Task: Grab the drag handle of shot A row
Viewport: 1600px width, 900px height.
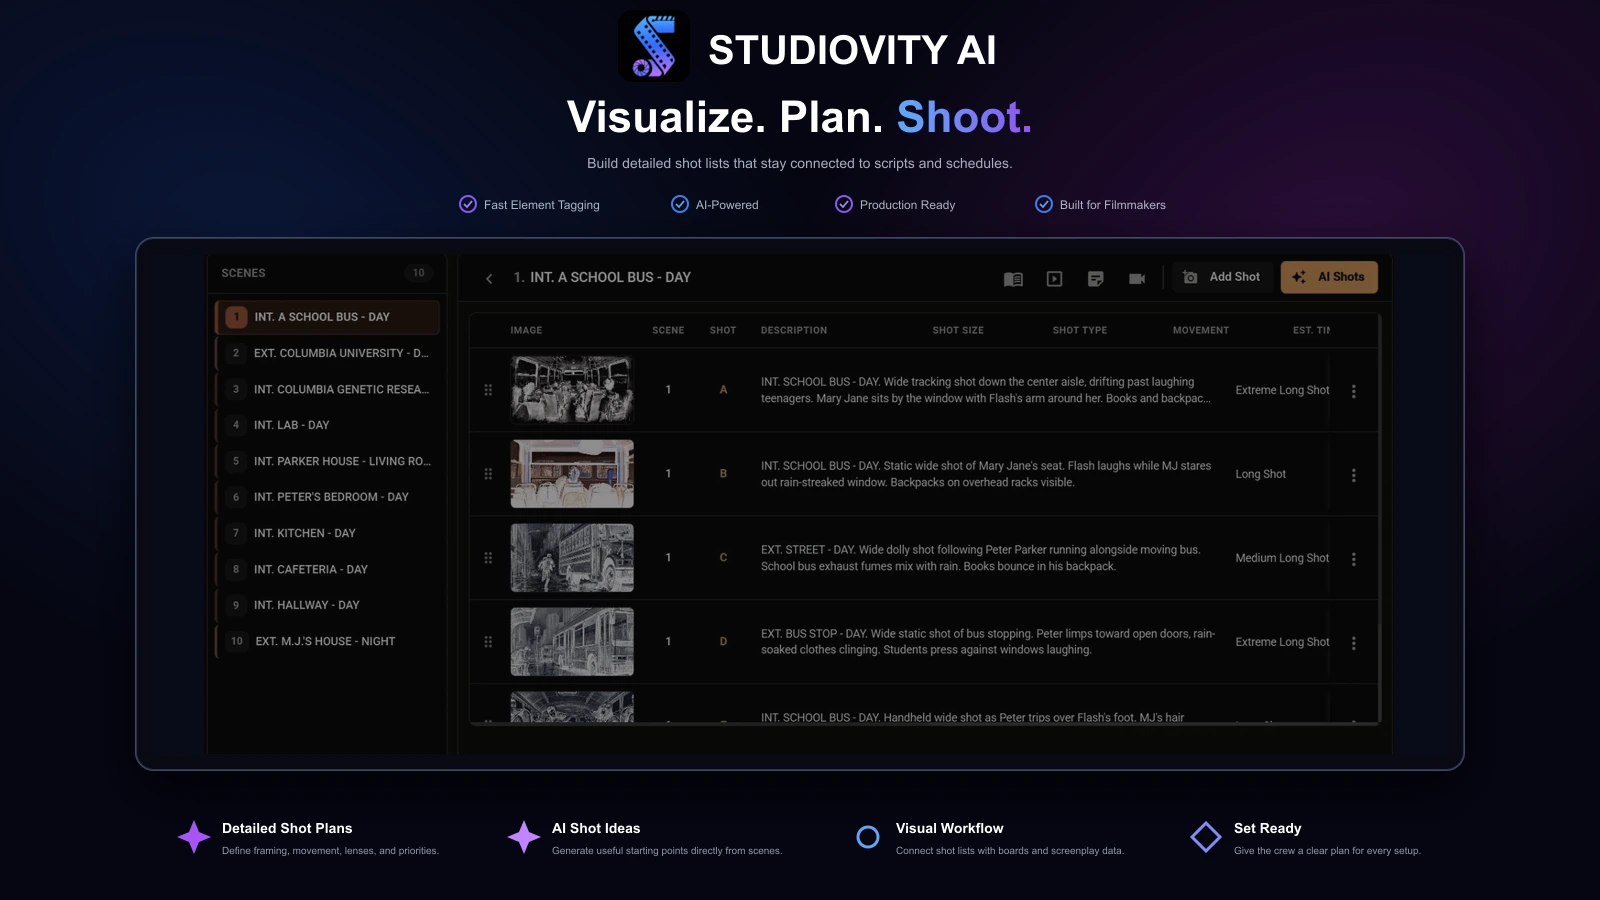Action: [x=488, y=390]
